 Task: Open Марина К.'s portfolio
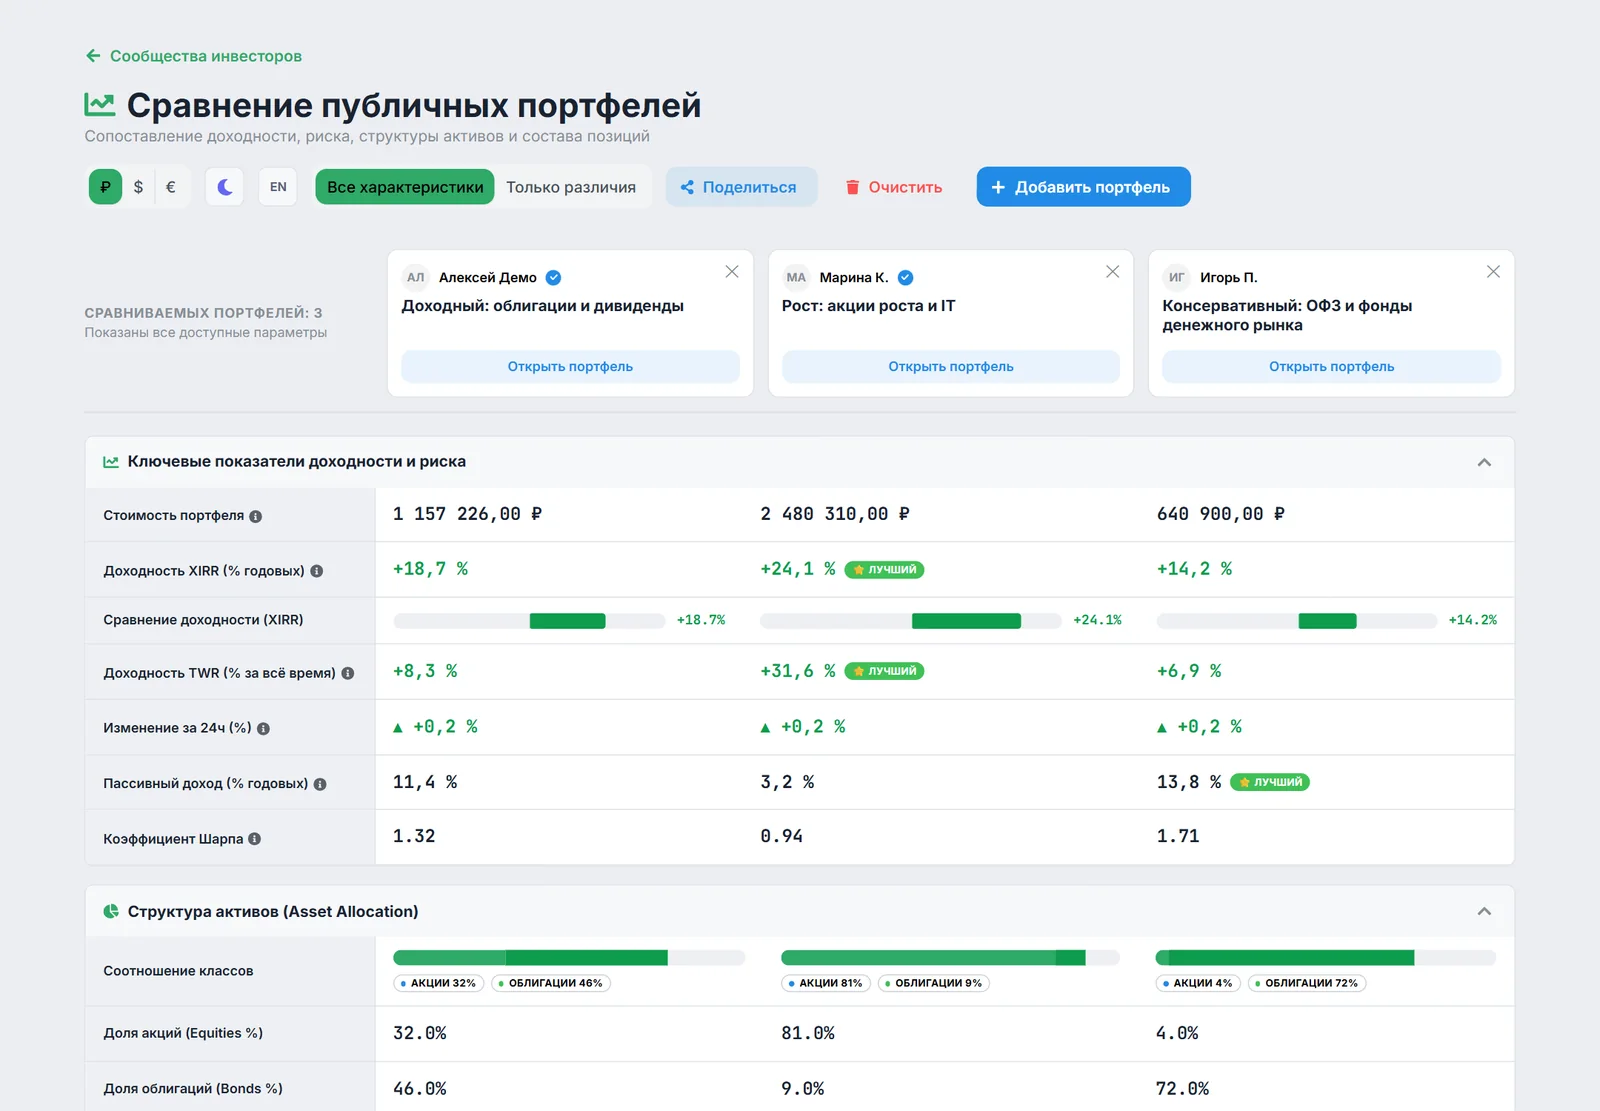[951, 366]
